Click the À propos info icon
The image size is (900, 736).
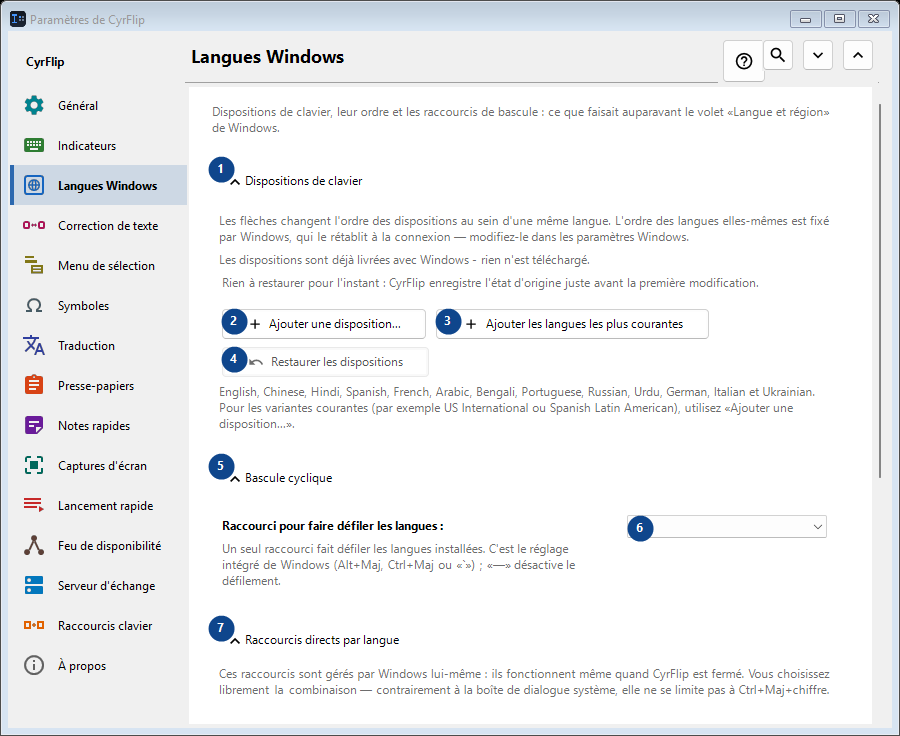tap(34, 665)
